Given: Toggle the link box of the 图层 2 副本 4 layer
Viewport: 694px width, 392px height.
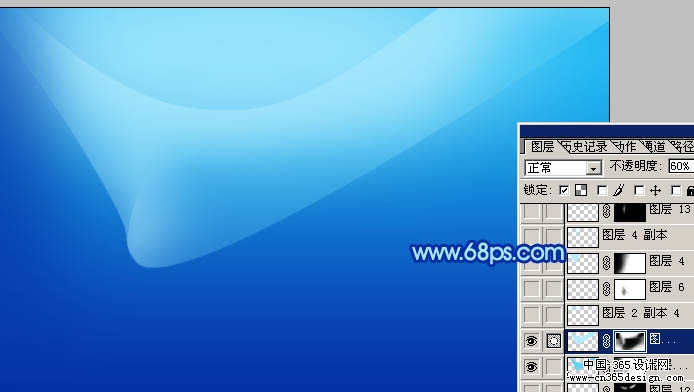Looking at the screenshot, I should [x=553, y=315].
